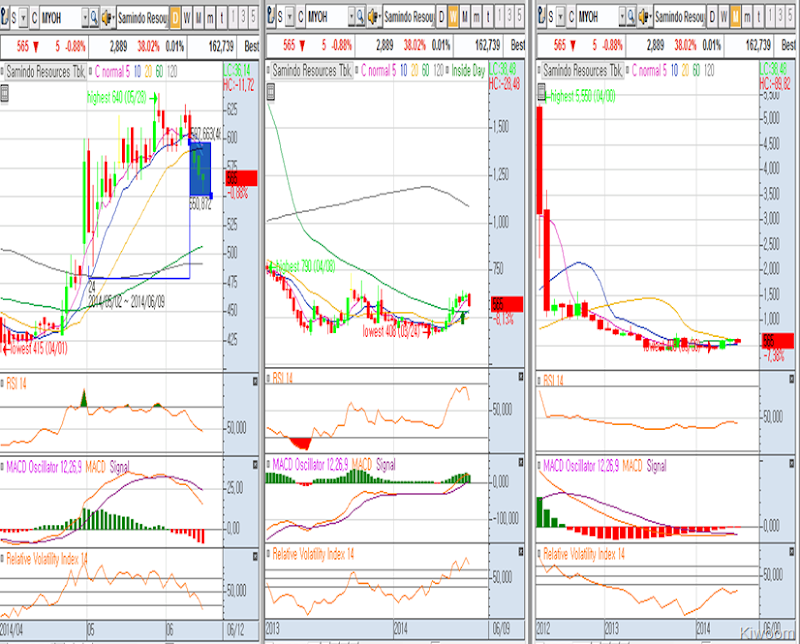
Task: Open the S type dropdown in right chart
Action: pyautogui.click(x=561, y=17)
